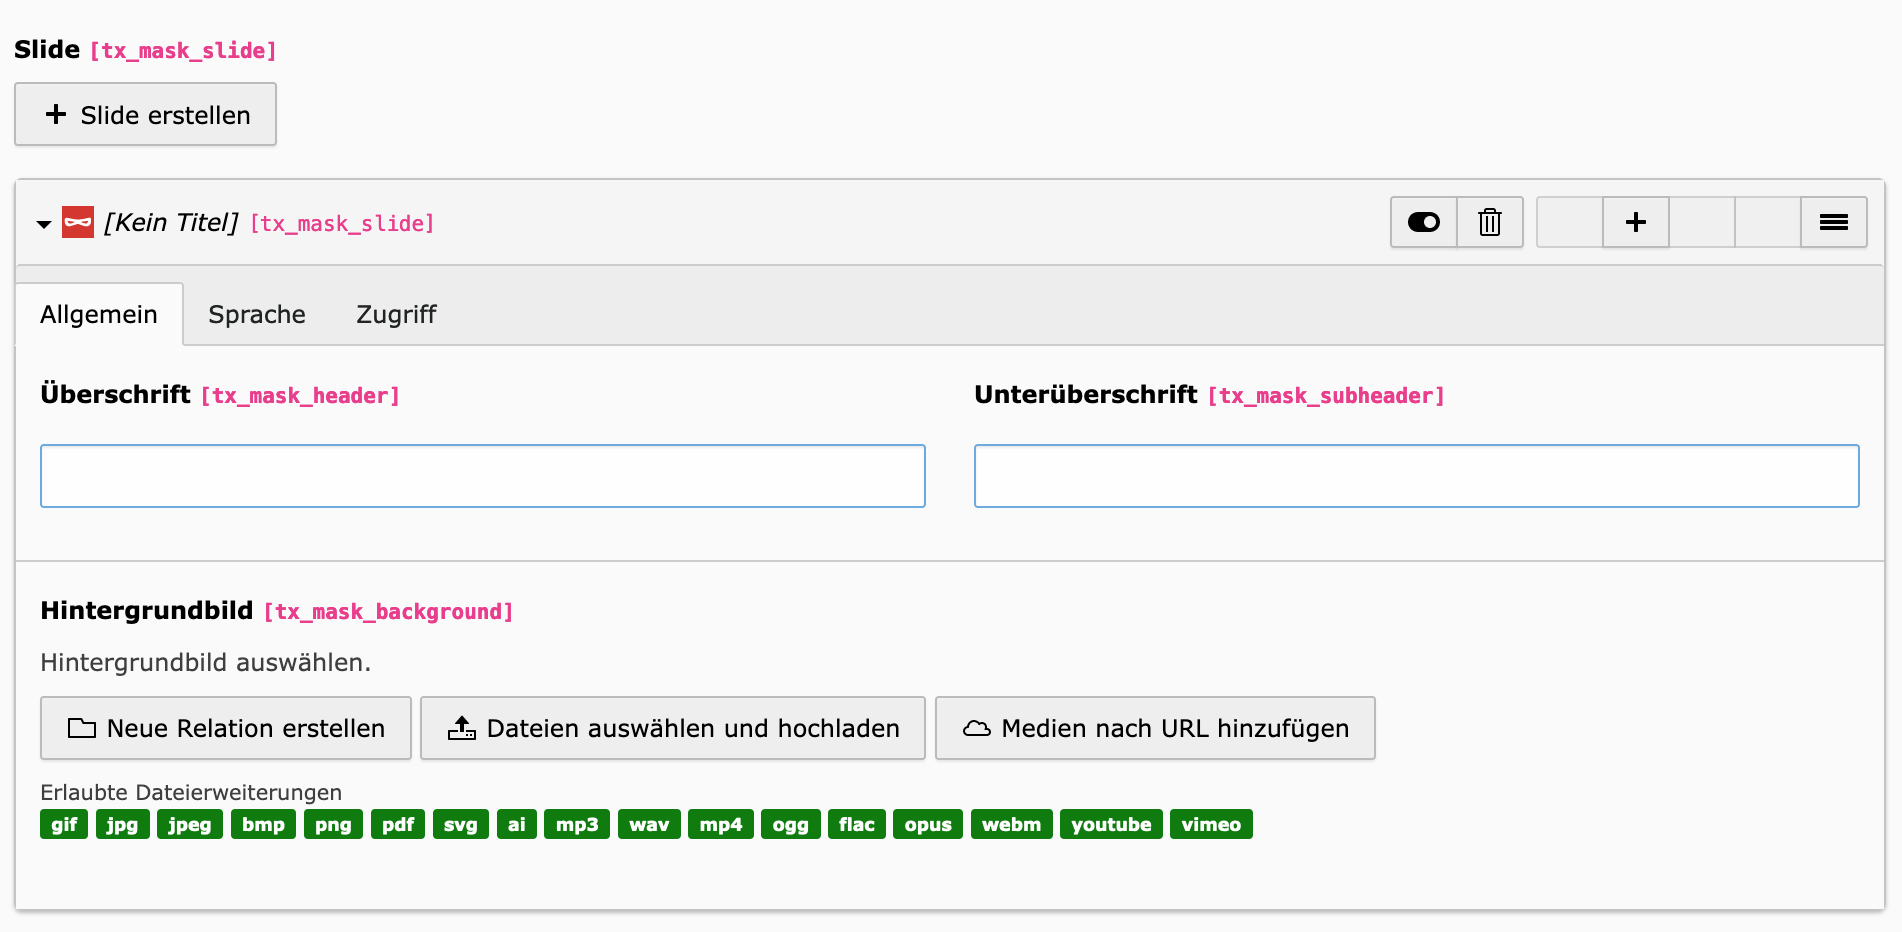Click the folder icon for new relation
Image resolution: width=1902 pixels, height=932 pixels.
click(81, 728)
